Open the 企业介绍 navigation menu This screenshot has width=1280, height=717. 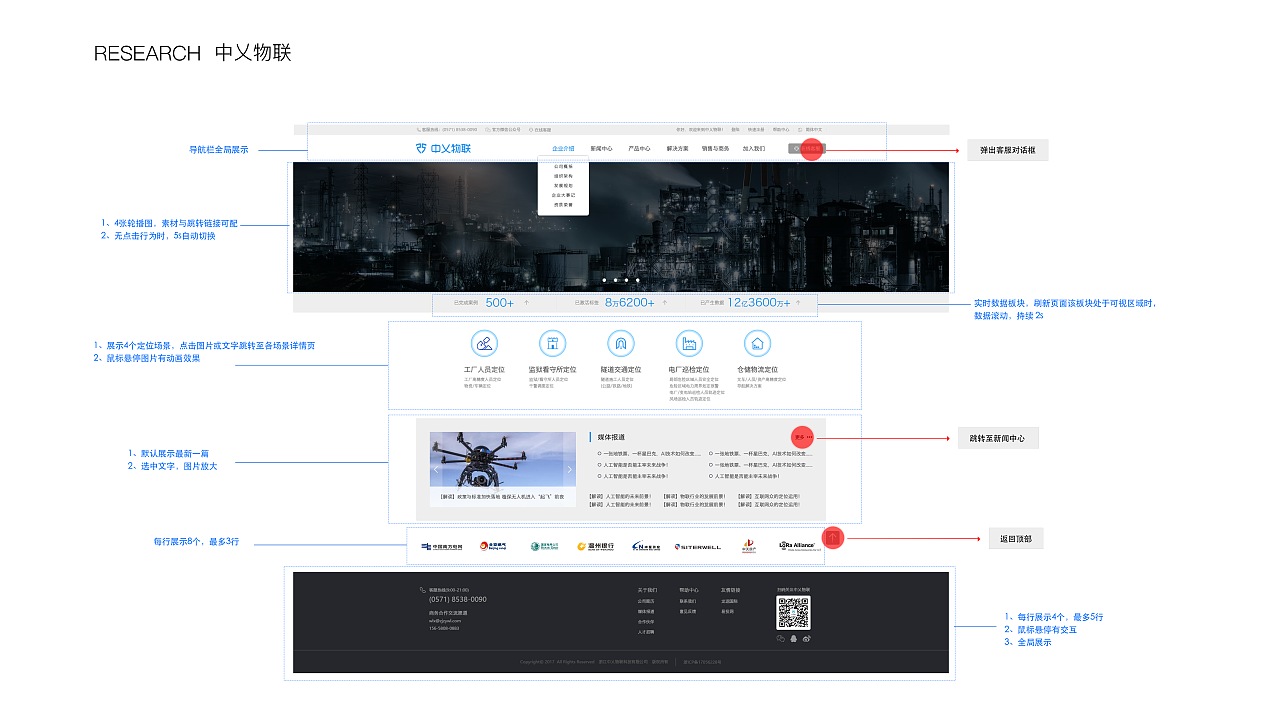(x=563, y=148)
